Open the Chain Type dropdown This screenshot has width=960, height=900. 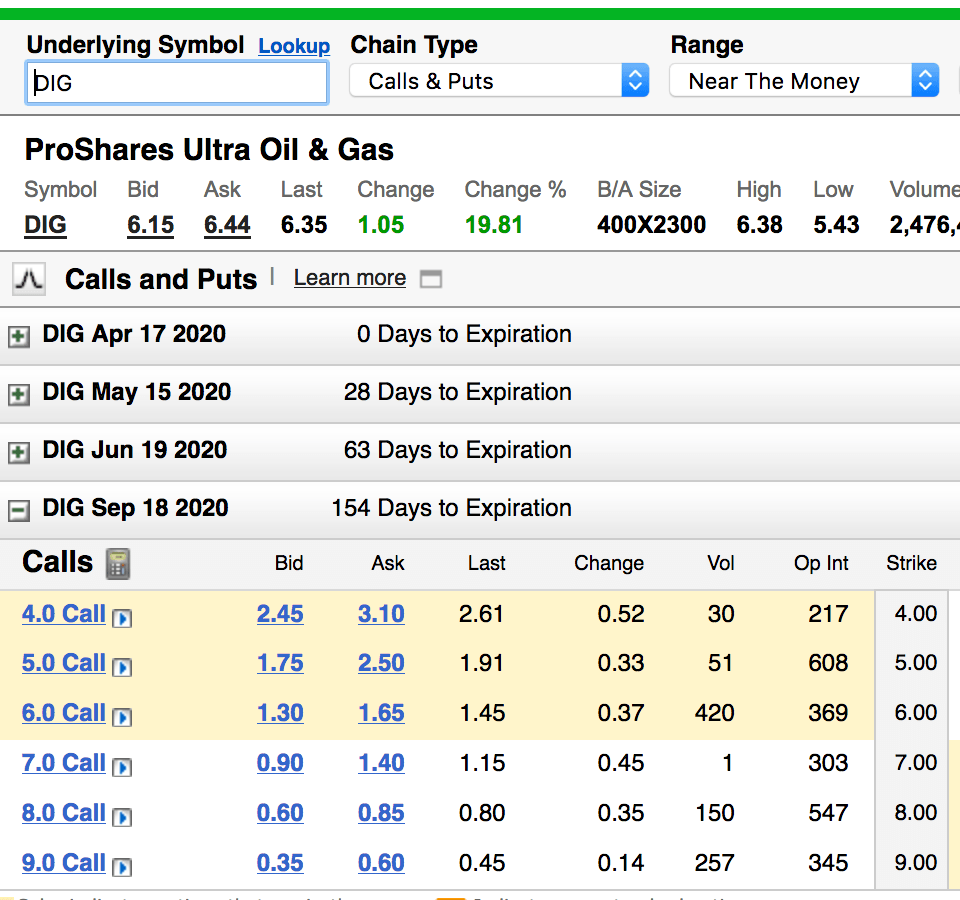498,81
